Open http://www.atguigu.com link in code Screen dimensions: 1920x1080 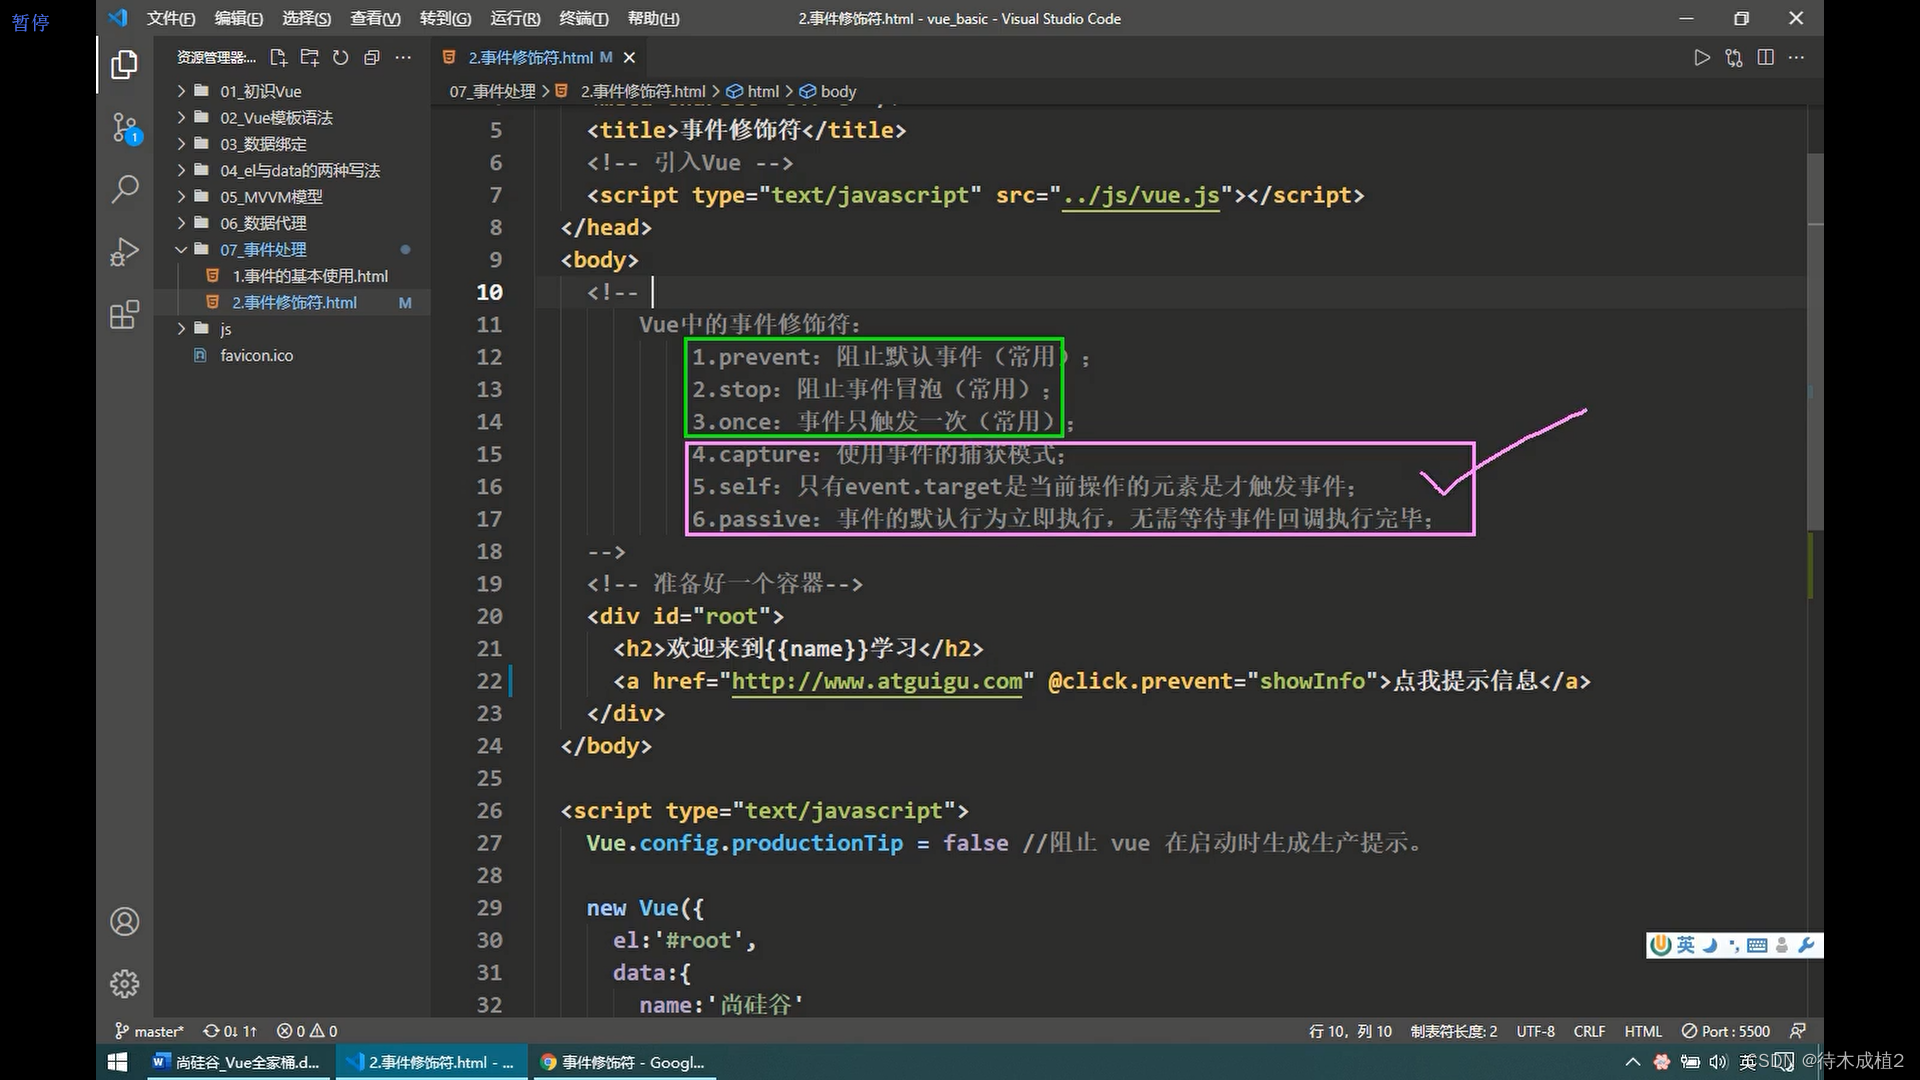click(877, 681)
